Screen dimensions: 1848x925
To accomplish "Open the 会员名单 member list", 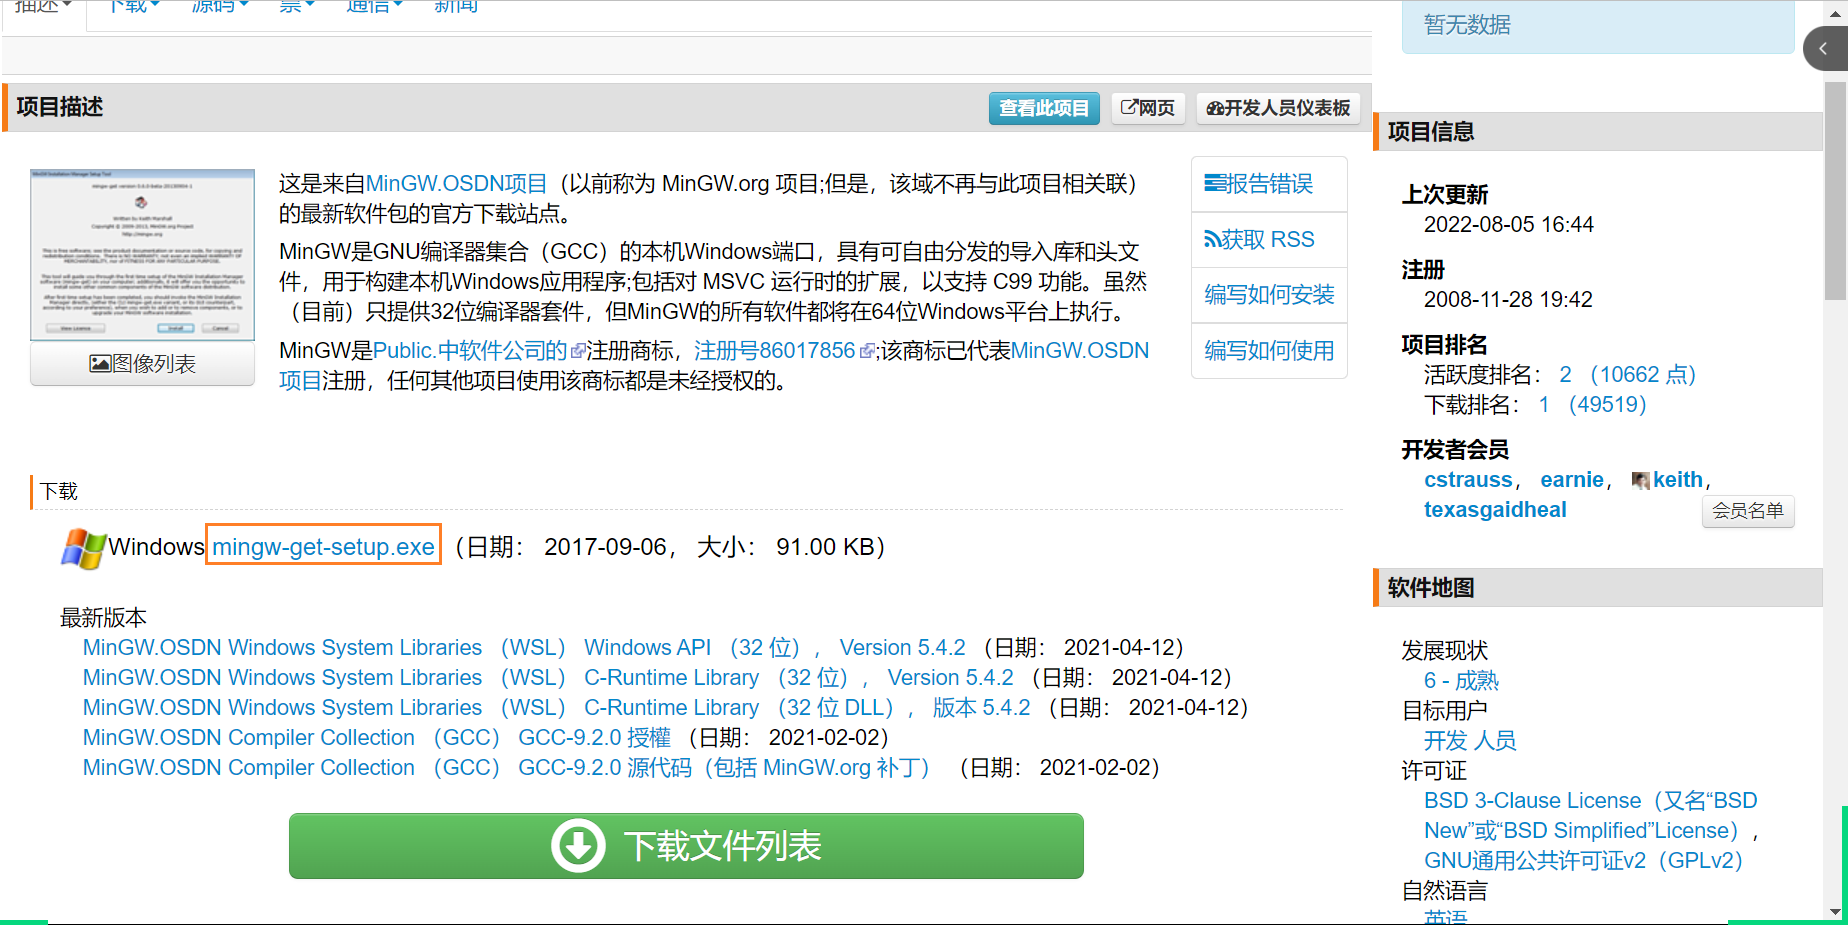I will point(1748,511).
